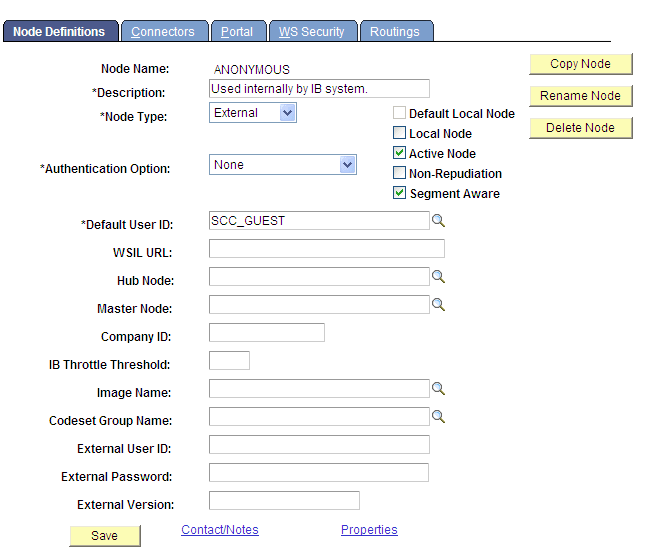Viewport: 654px width, 552px height.
Task: Click into the Company ID field
Action: (267, 332)
